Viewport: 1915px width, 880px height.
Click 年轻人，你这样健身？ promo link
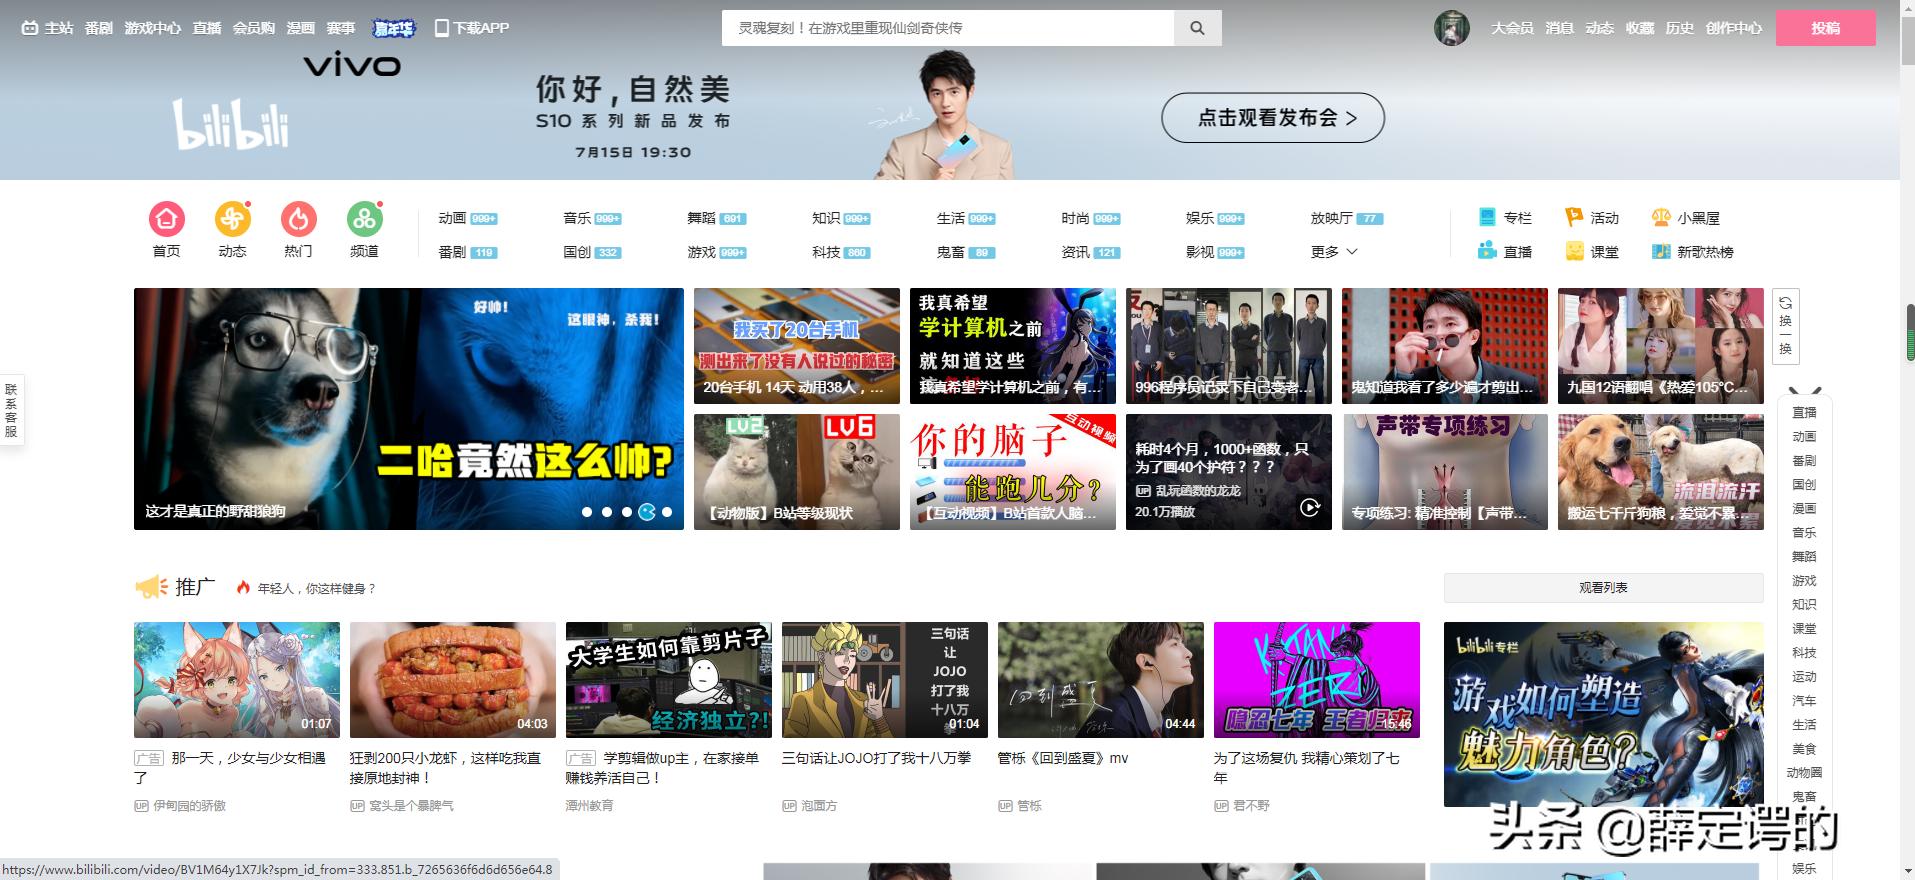coord(316,589)
